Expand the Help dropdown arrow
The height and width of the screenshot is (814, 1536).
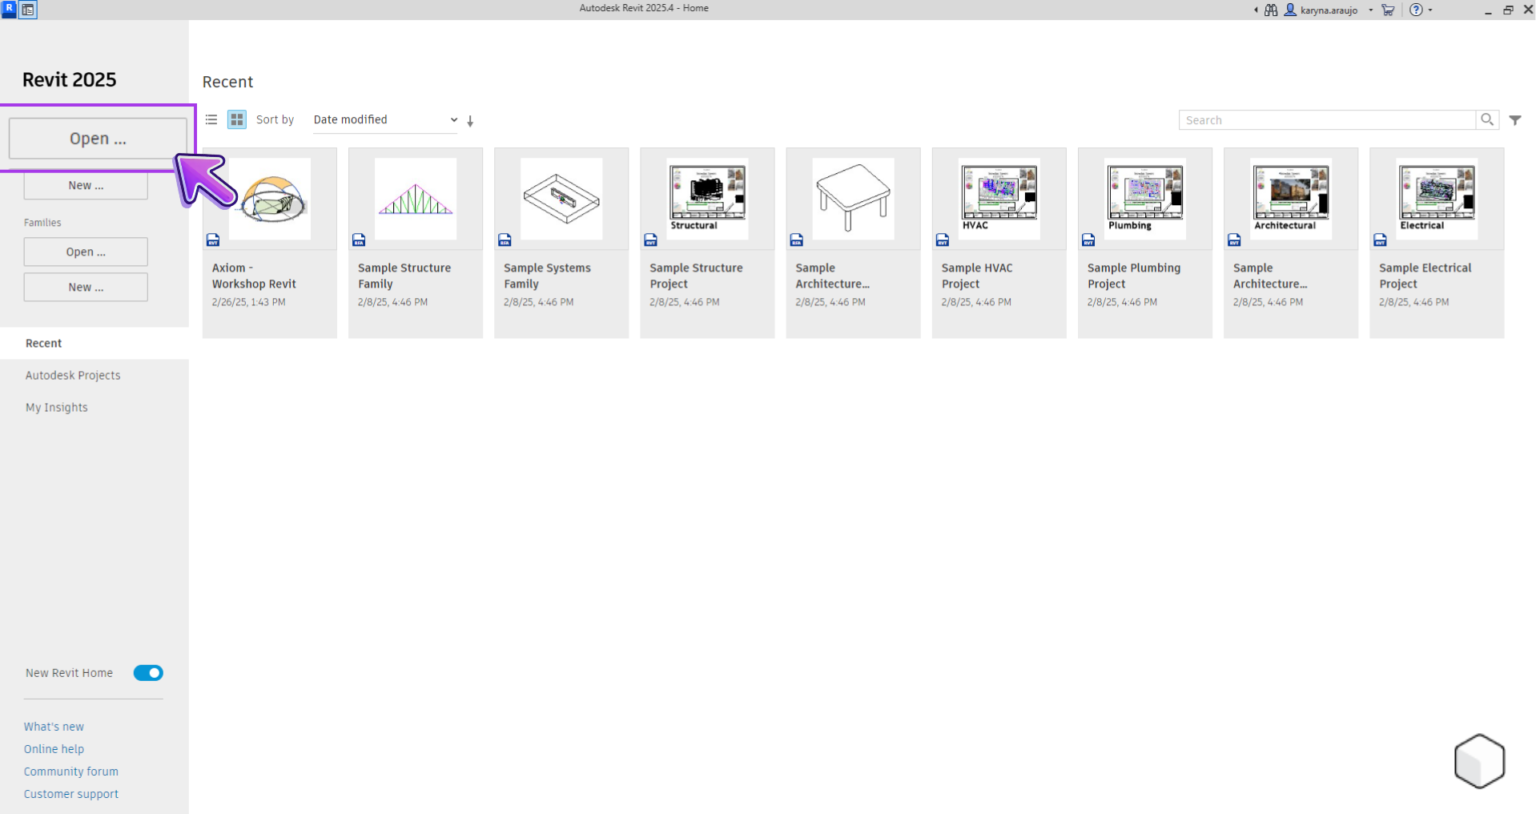1430,10
